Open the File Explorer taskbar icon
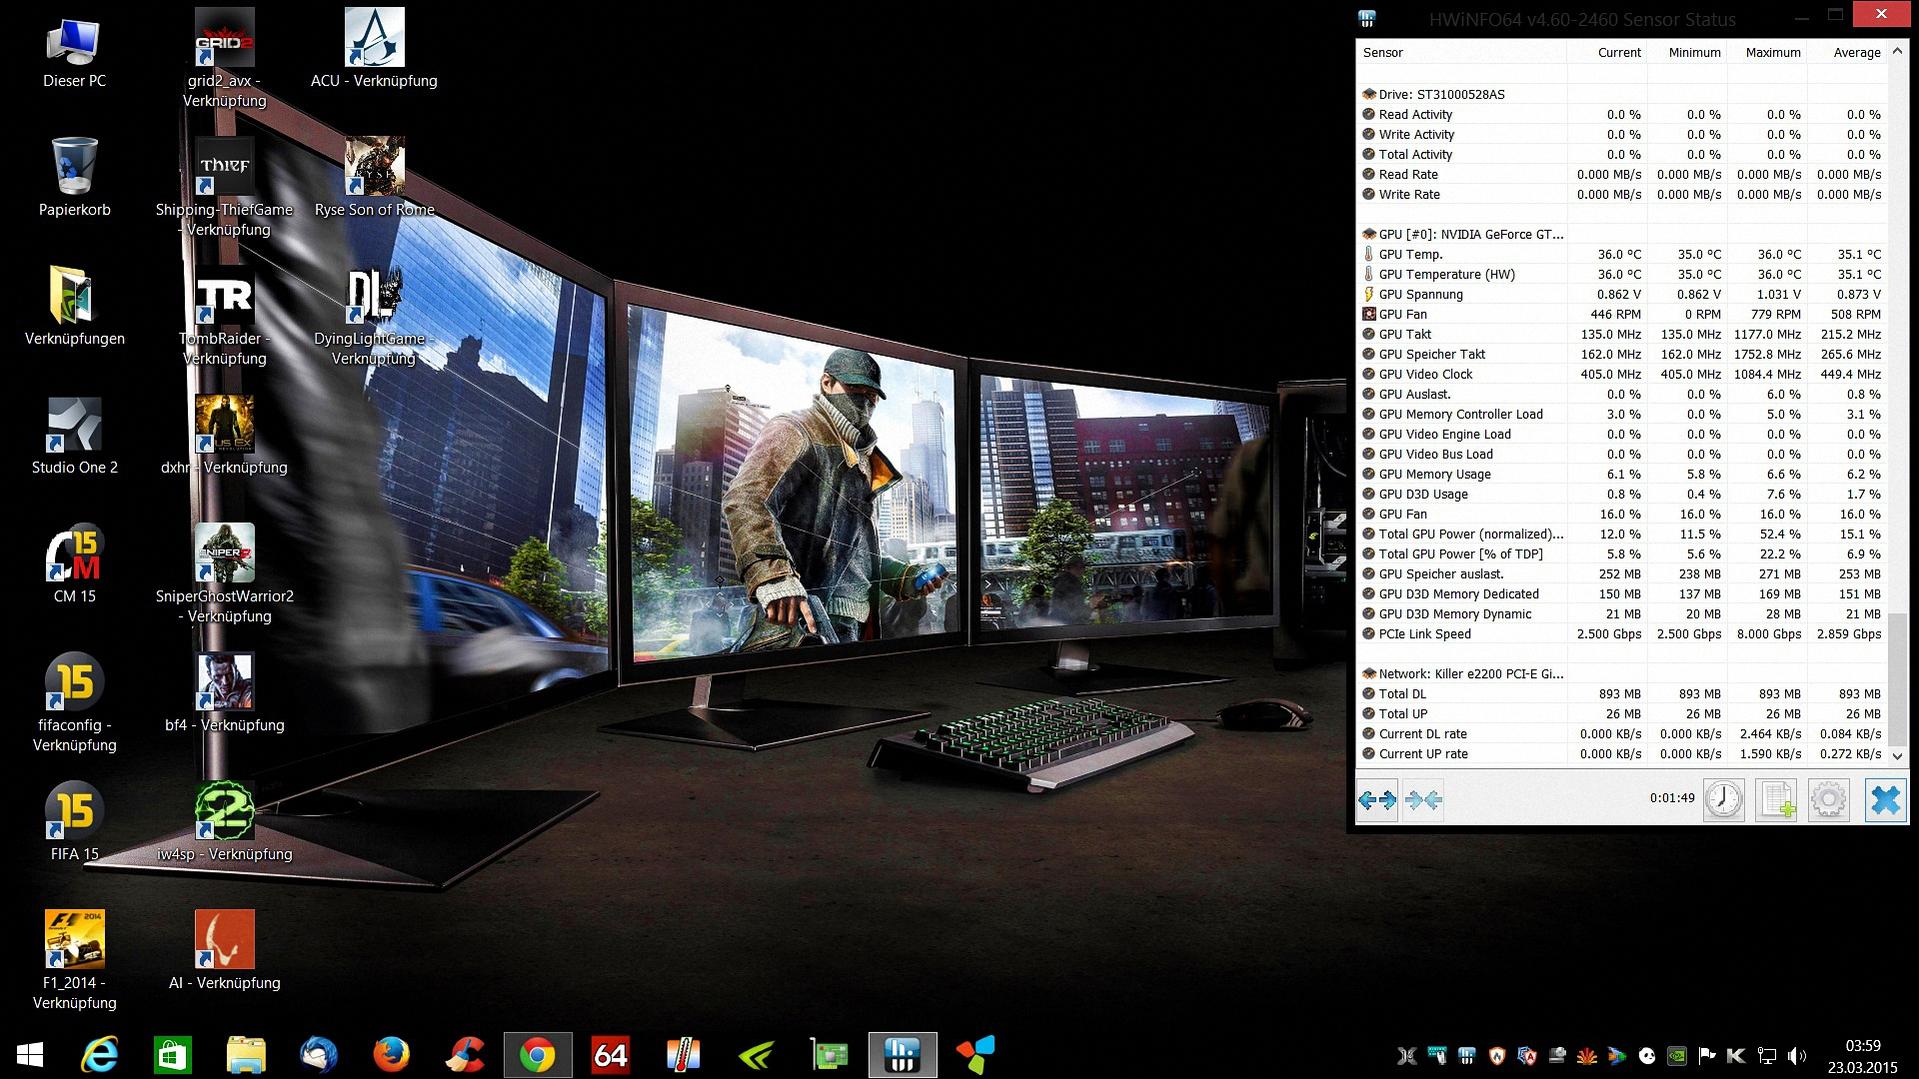 click(x=246, y=1055)
